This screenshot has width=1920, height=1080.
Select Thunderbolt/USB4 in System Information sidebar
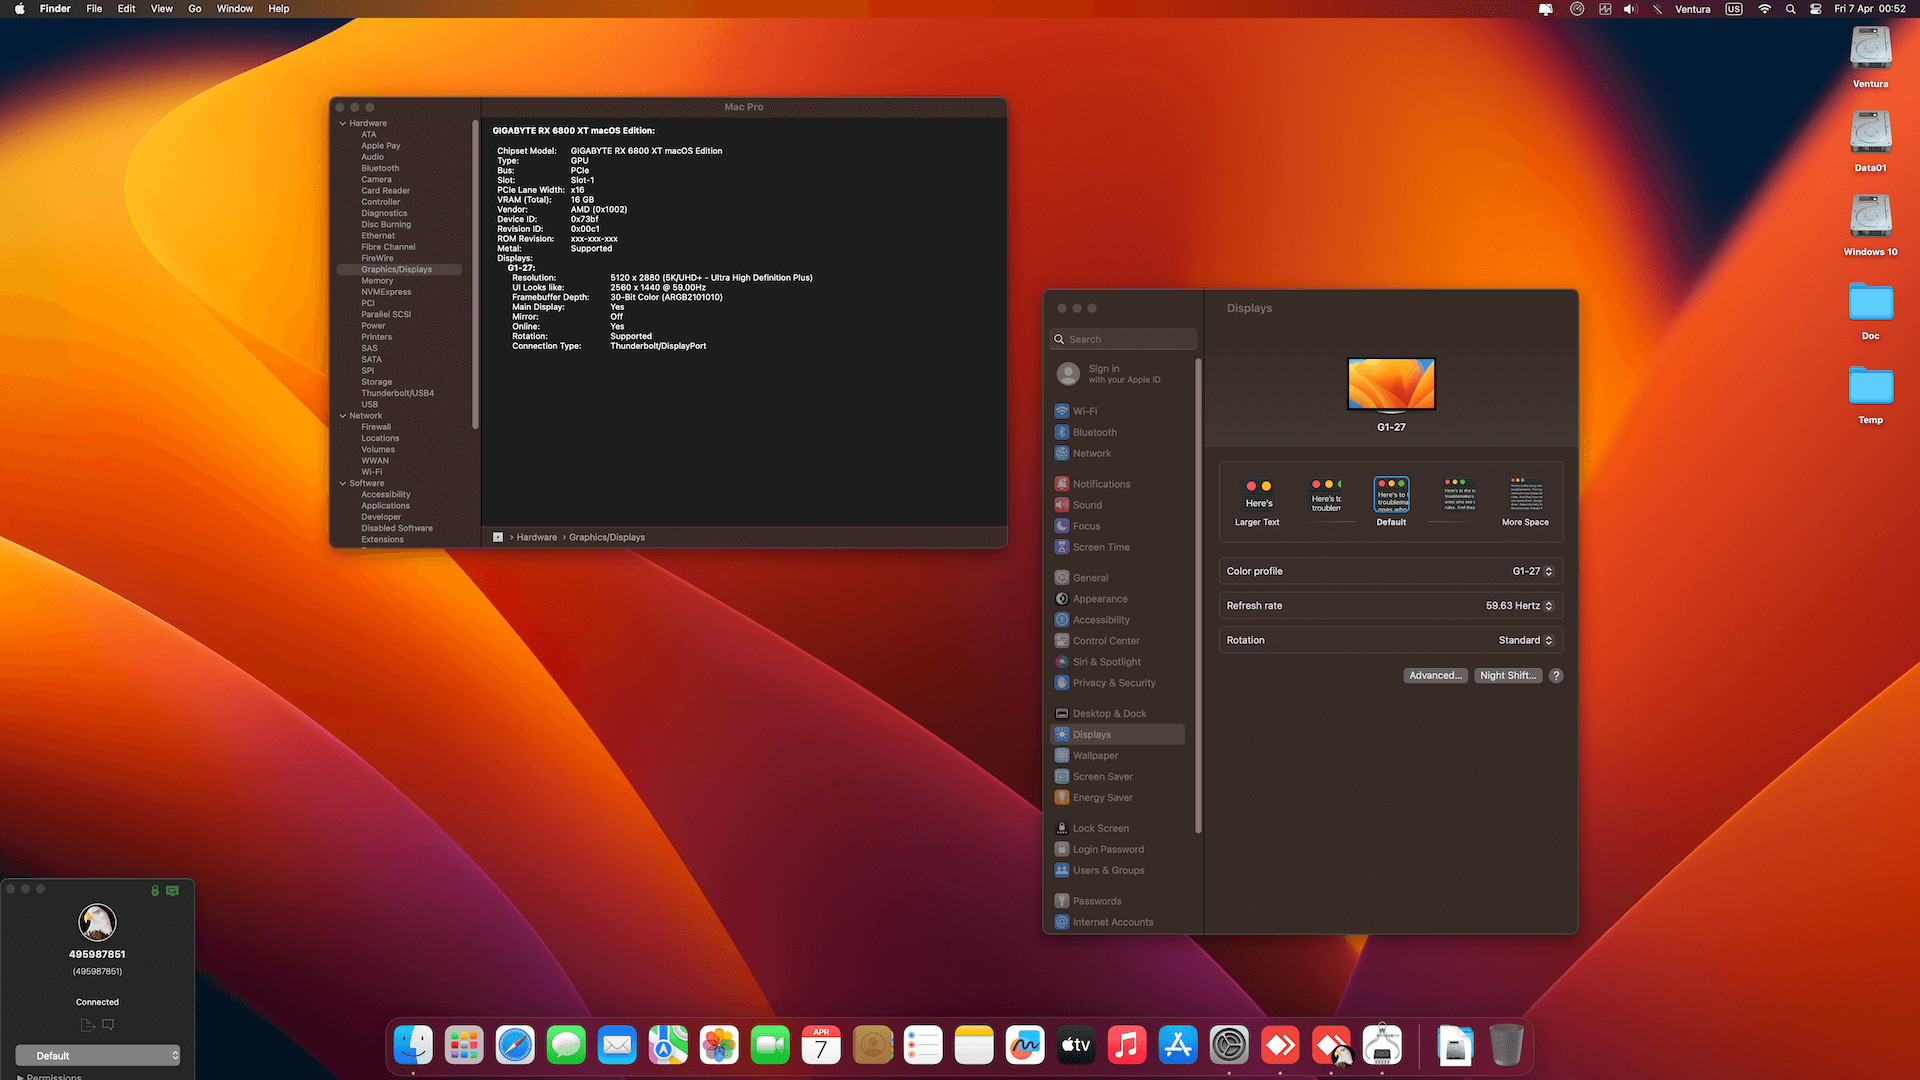(397, 394)
